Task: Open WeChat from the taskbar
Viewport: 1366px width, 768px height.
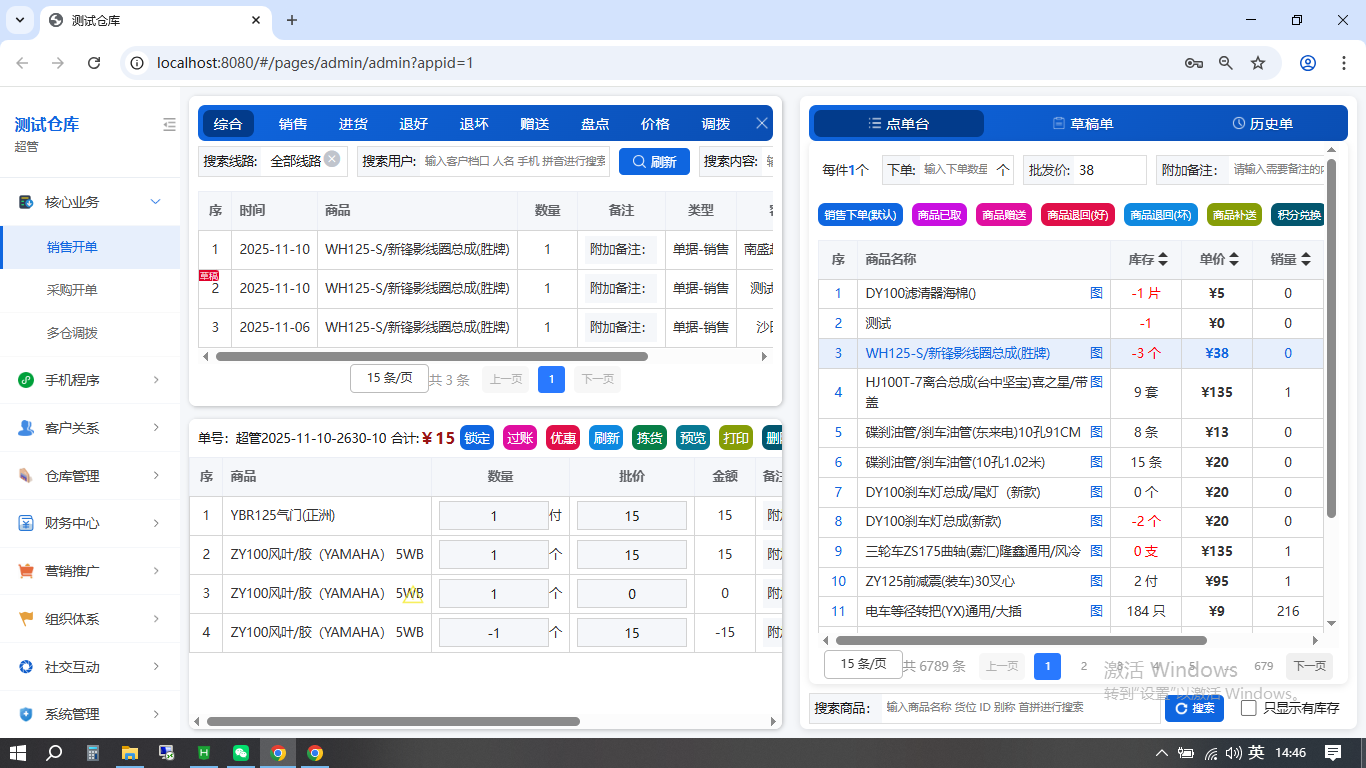Action: (240, 753)
